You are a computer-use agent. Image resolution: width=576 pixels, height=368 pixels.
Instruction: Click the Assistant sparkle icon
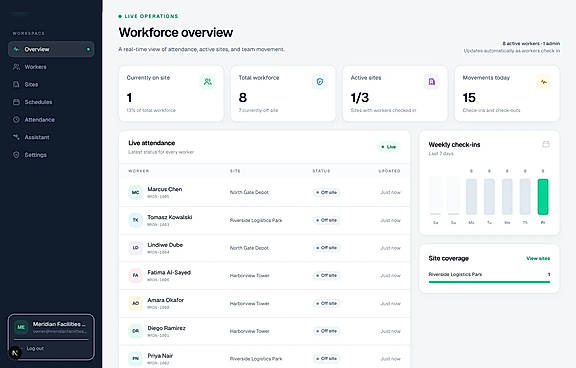16,137
